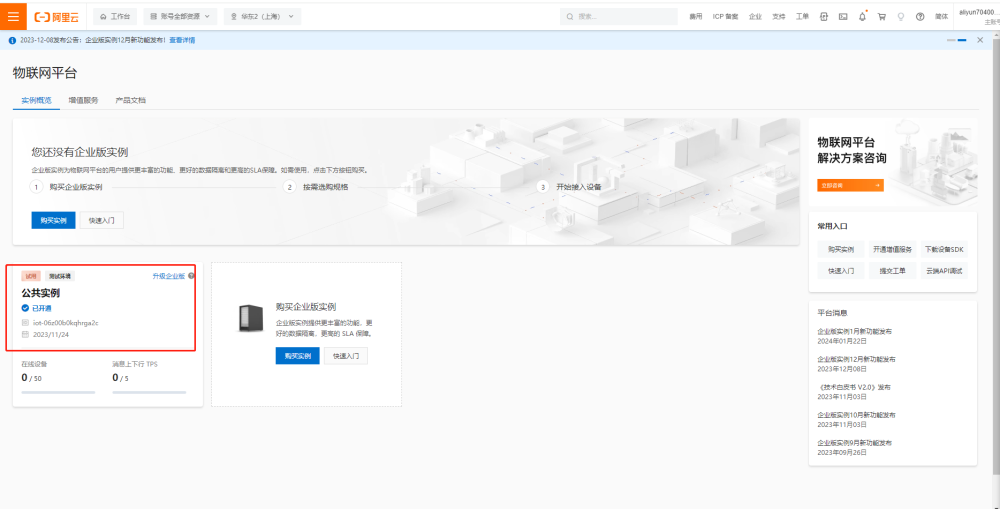Screen dimensions: 1000x509
Task: Open the 公共实例 instance
Action: click(x=41, y=293)
